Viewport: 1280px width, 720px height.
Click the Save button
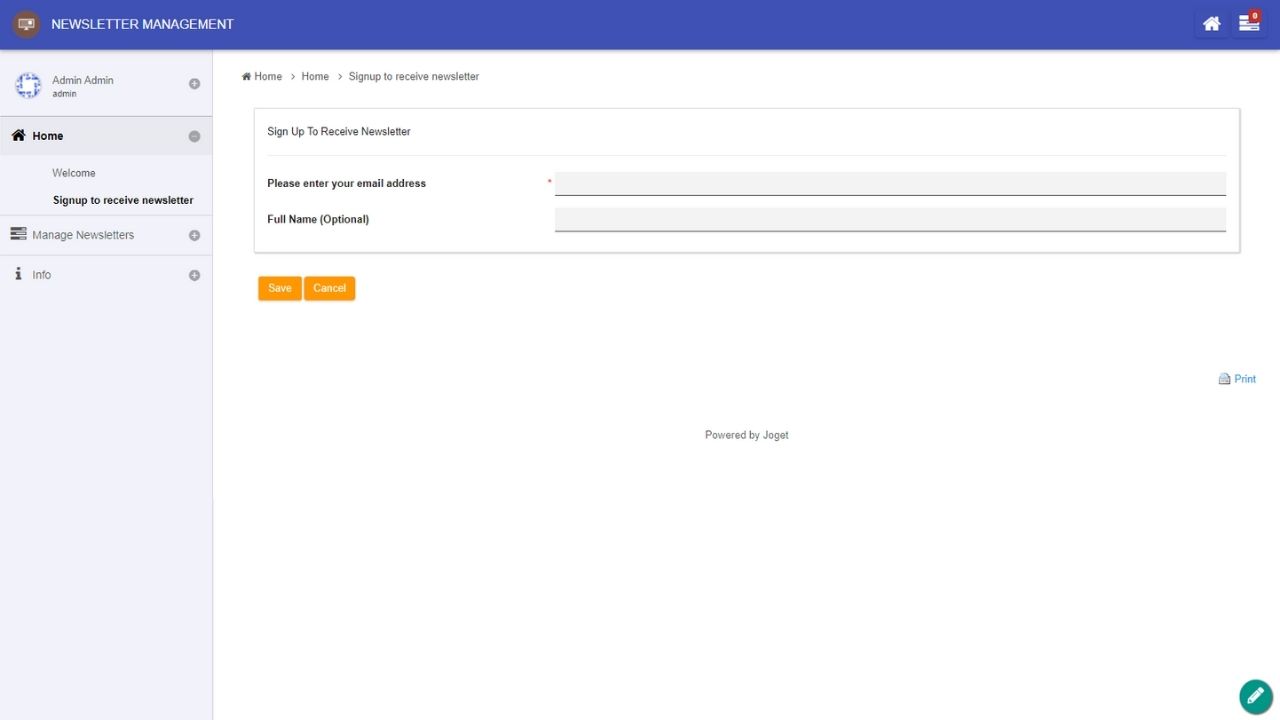point(280,288)
